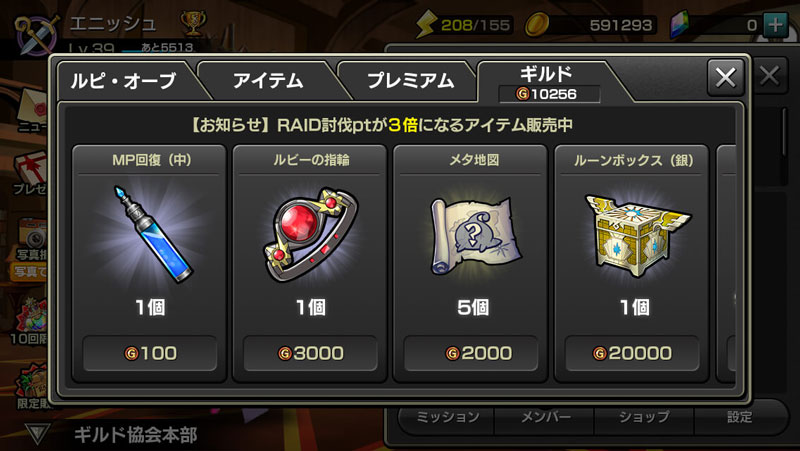Select the ギルド tab

(x=546, y=82)
